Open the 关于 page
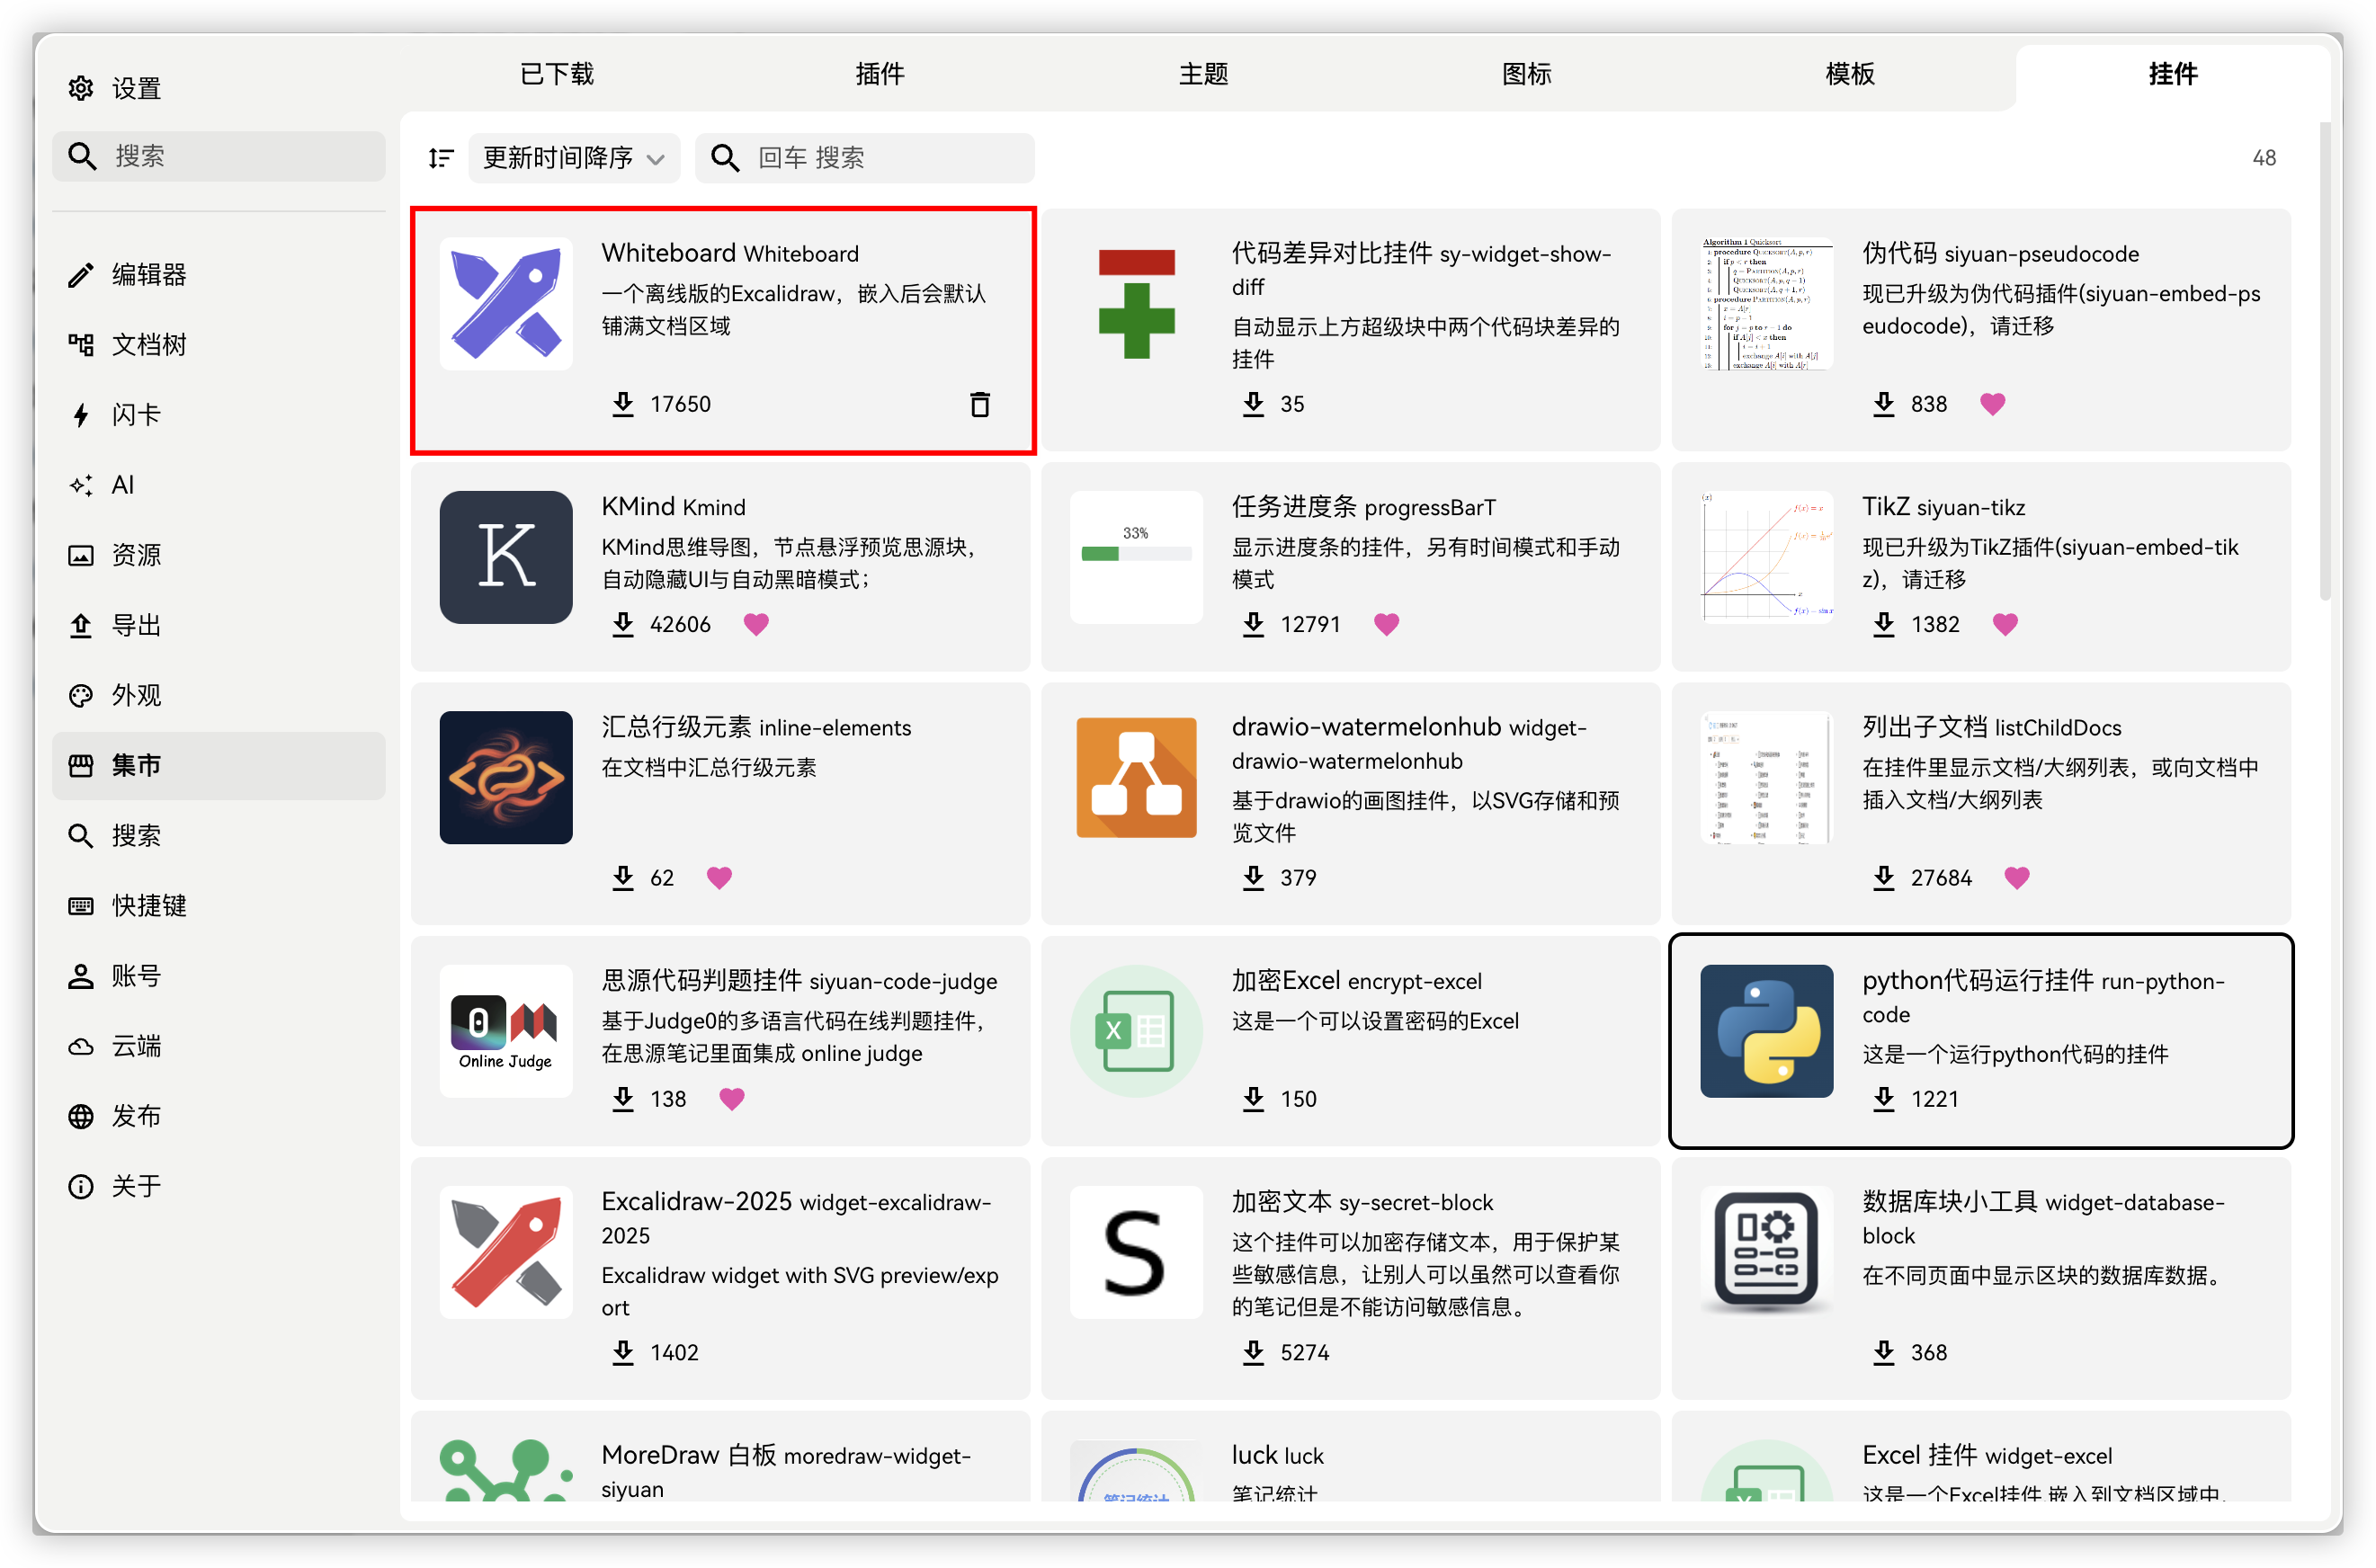This screenshot has height=1568, width=2376. (x=135, y=1186)
